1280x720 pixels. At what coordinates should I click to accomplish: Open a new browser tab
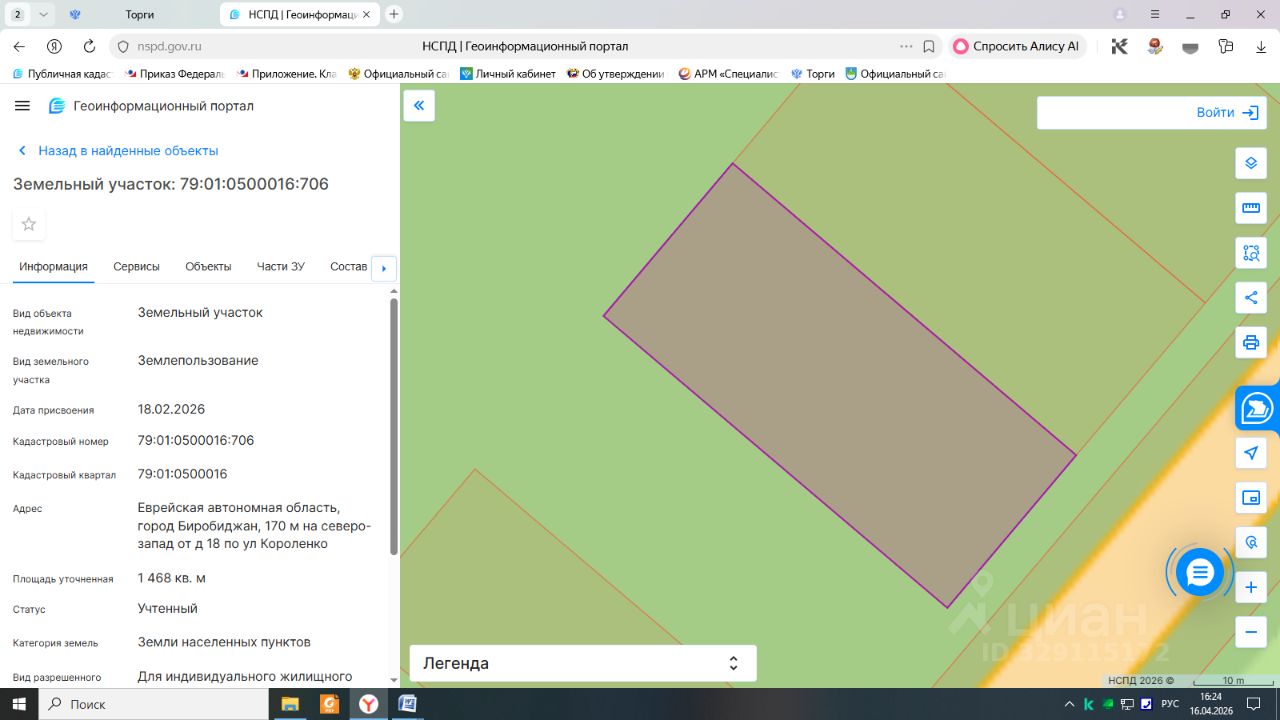[394, 14]
